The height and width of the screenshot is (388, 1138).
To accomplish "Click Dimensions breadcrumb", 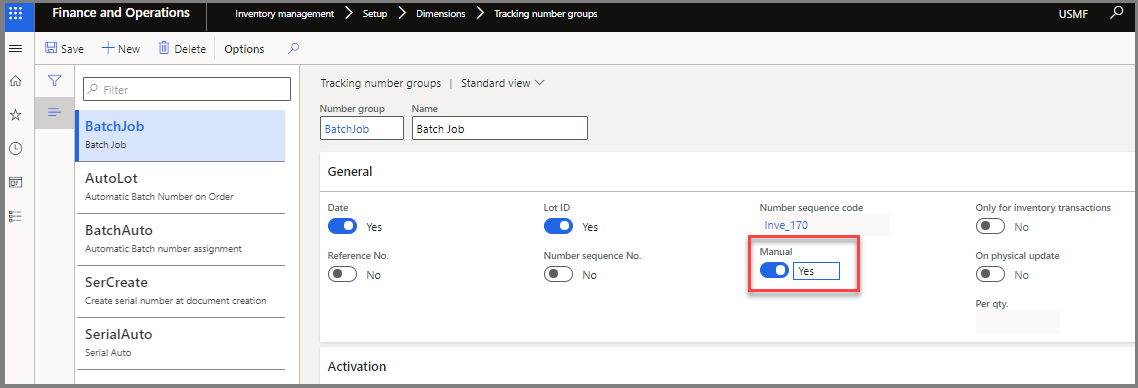I will [441, 14].
